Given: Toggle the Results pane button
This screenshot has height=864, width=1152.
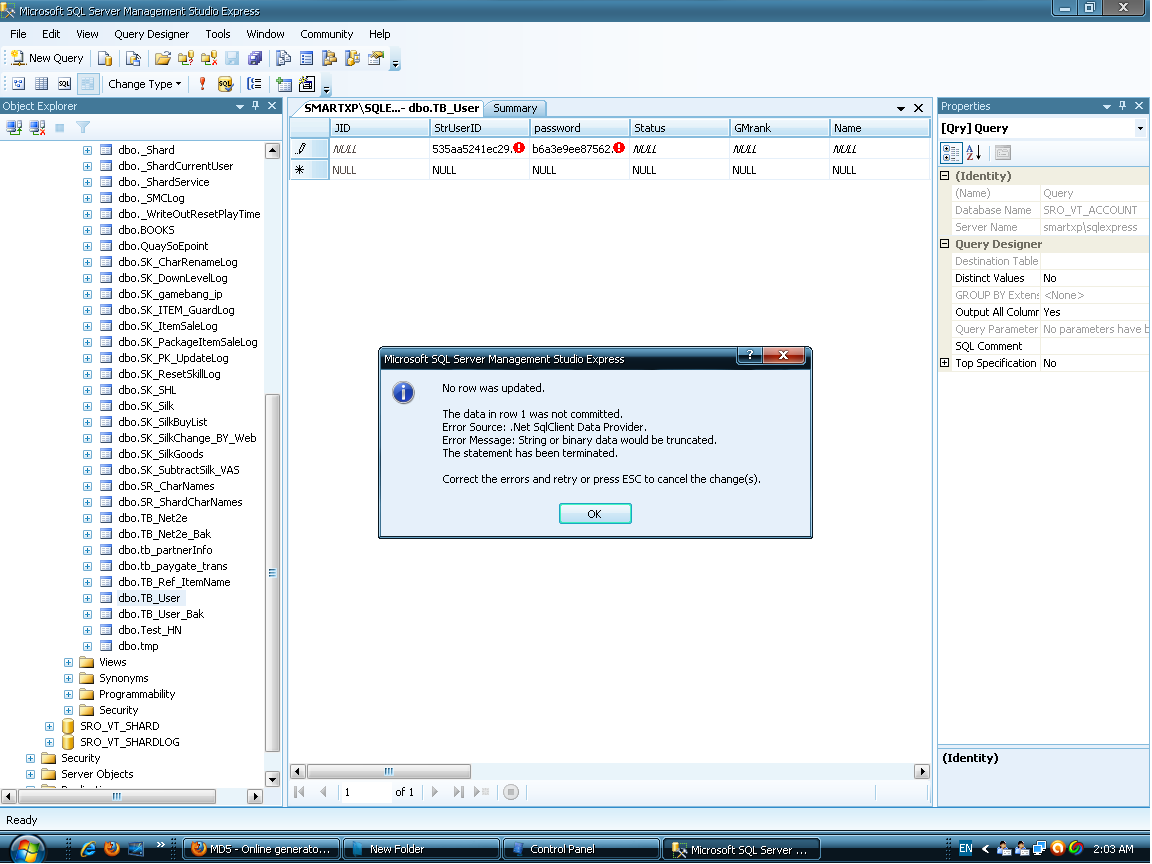Looking at the screenshot, I should [87, 84].
